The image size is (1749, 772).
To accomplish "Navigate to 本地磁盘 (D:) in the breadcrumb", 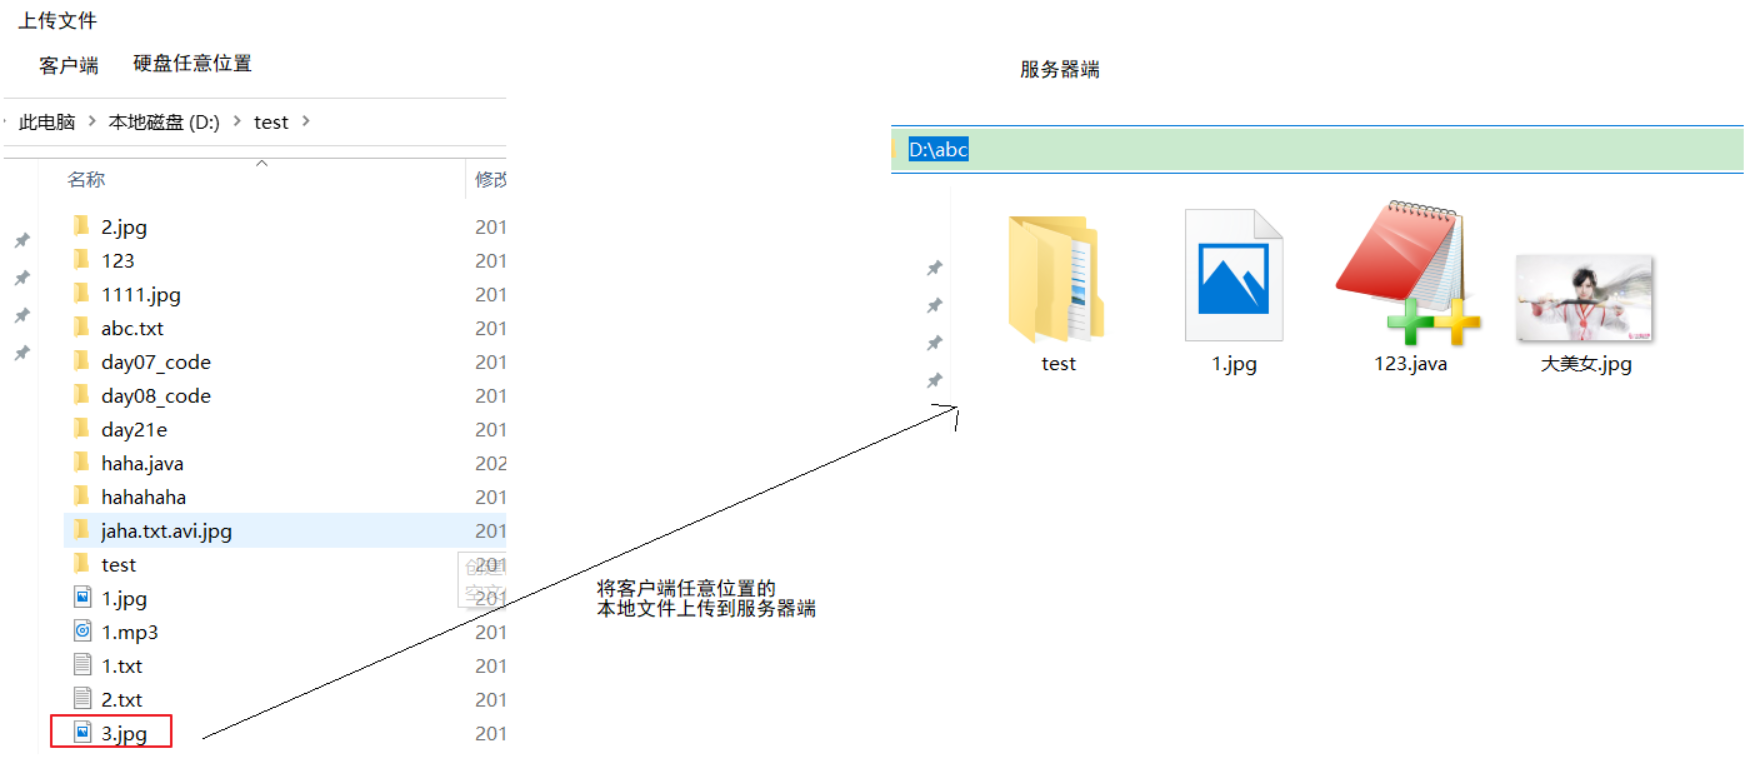I will [x=164, y=122].
